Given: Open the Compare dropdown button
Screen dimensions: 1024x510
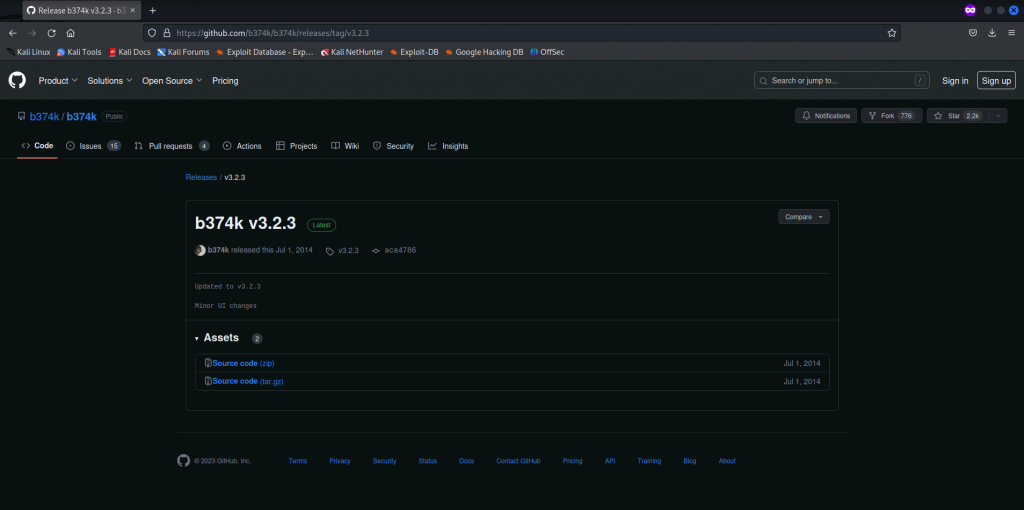Looking at the screenshot, I should (x=804, y=217).
